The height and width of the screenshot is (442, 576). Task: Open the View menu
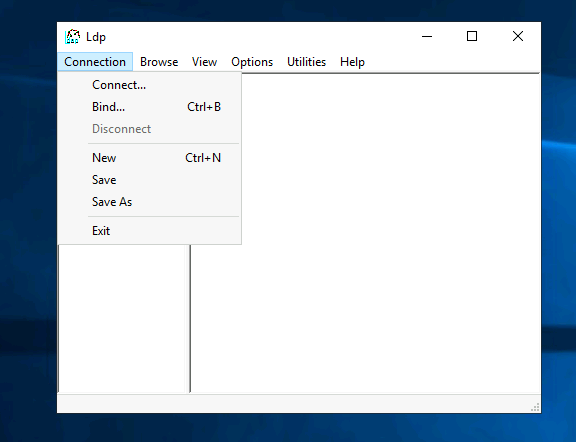[204, 62]
